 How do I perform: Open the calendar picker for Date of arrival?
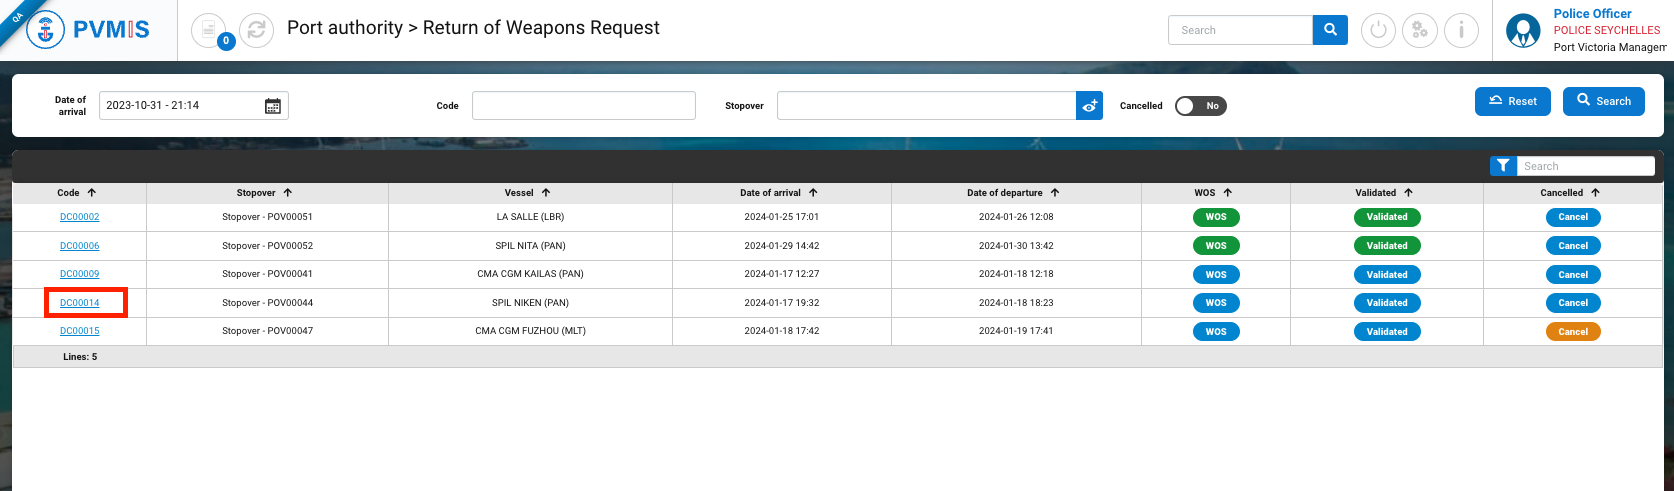(272, 106)
